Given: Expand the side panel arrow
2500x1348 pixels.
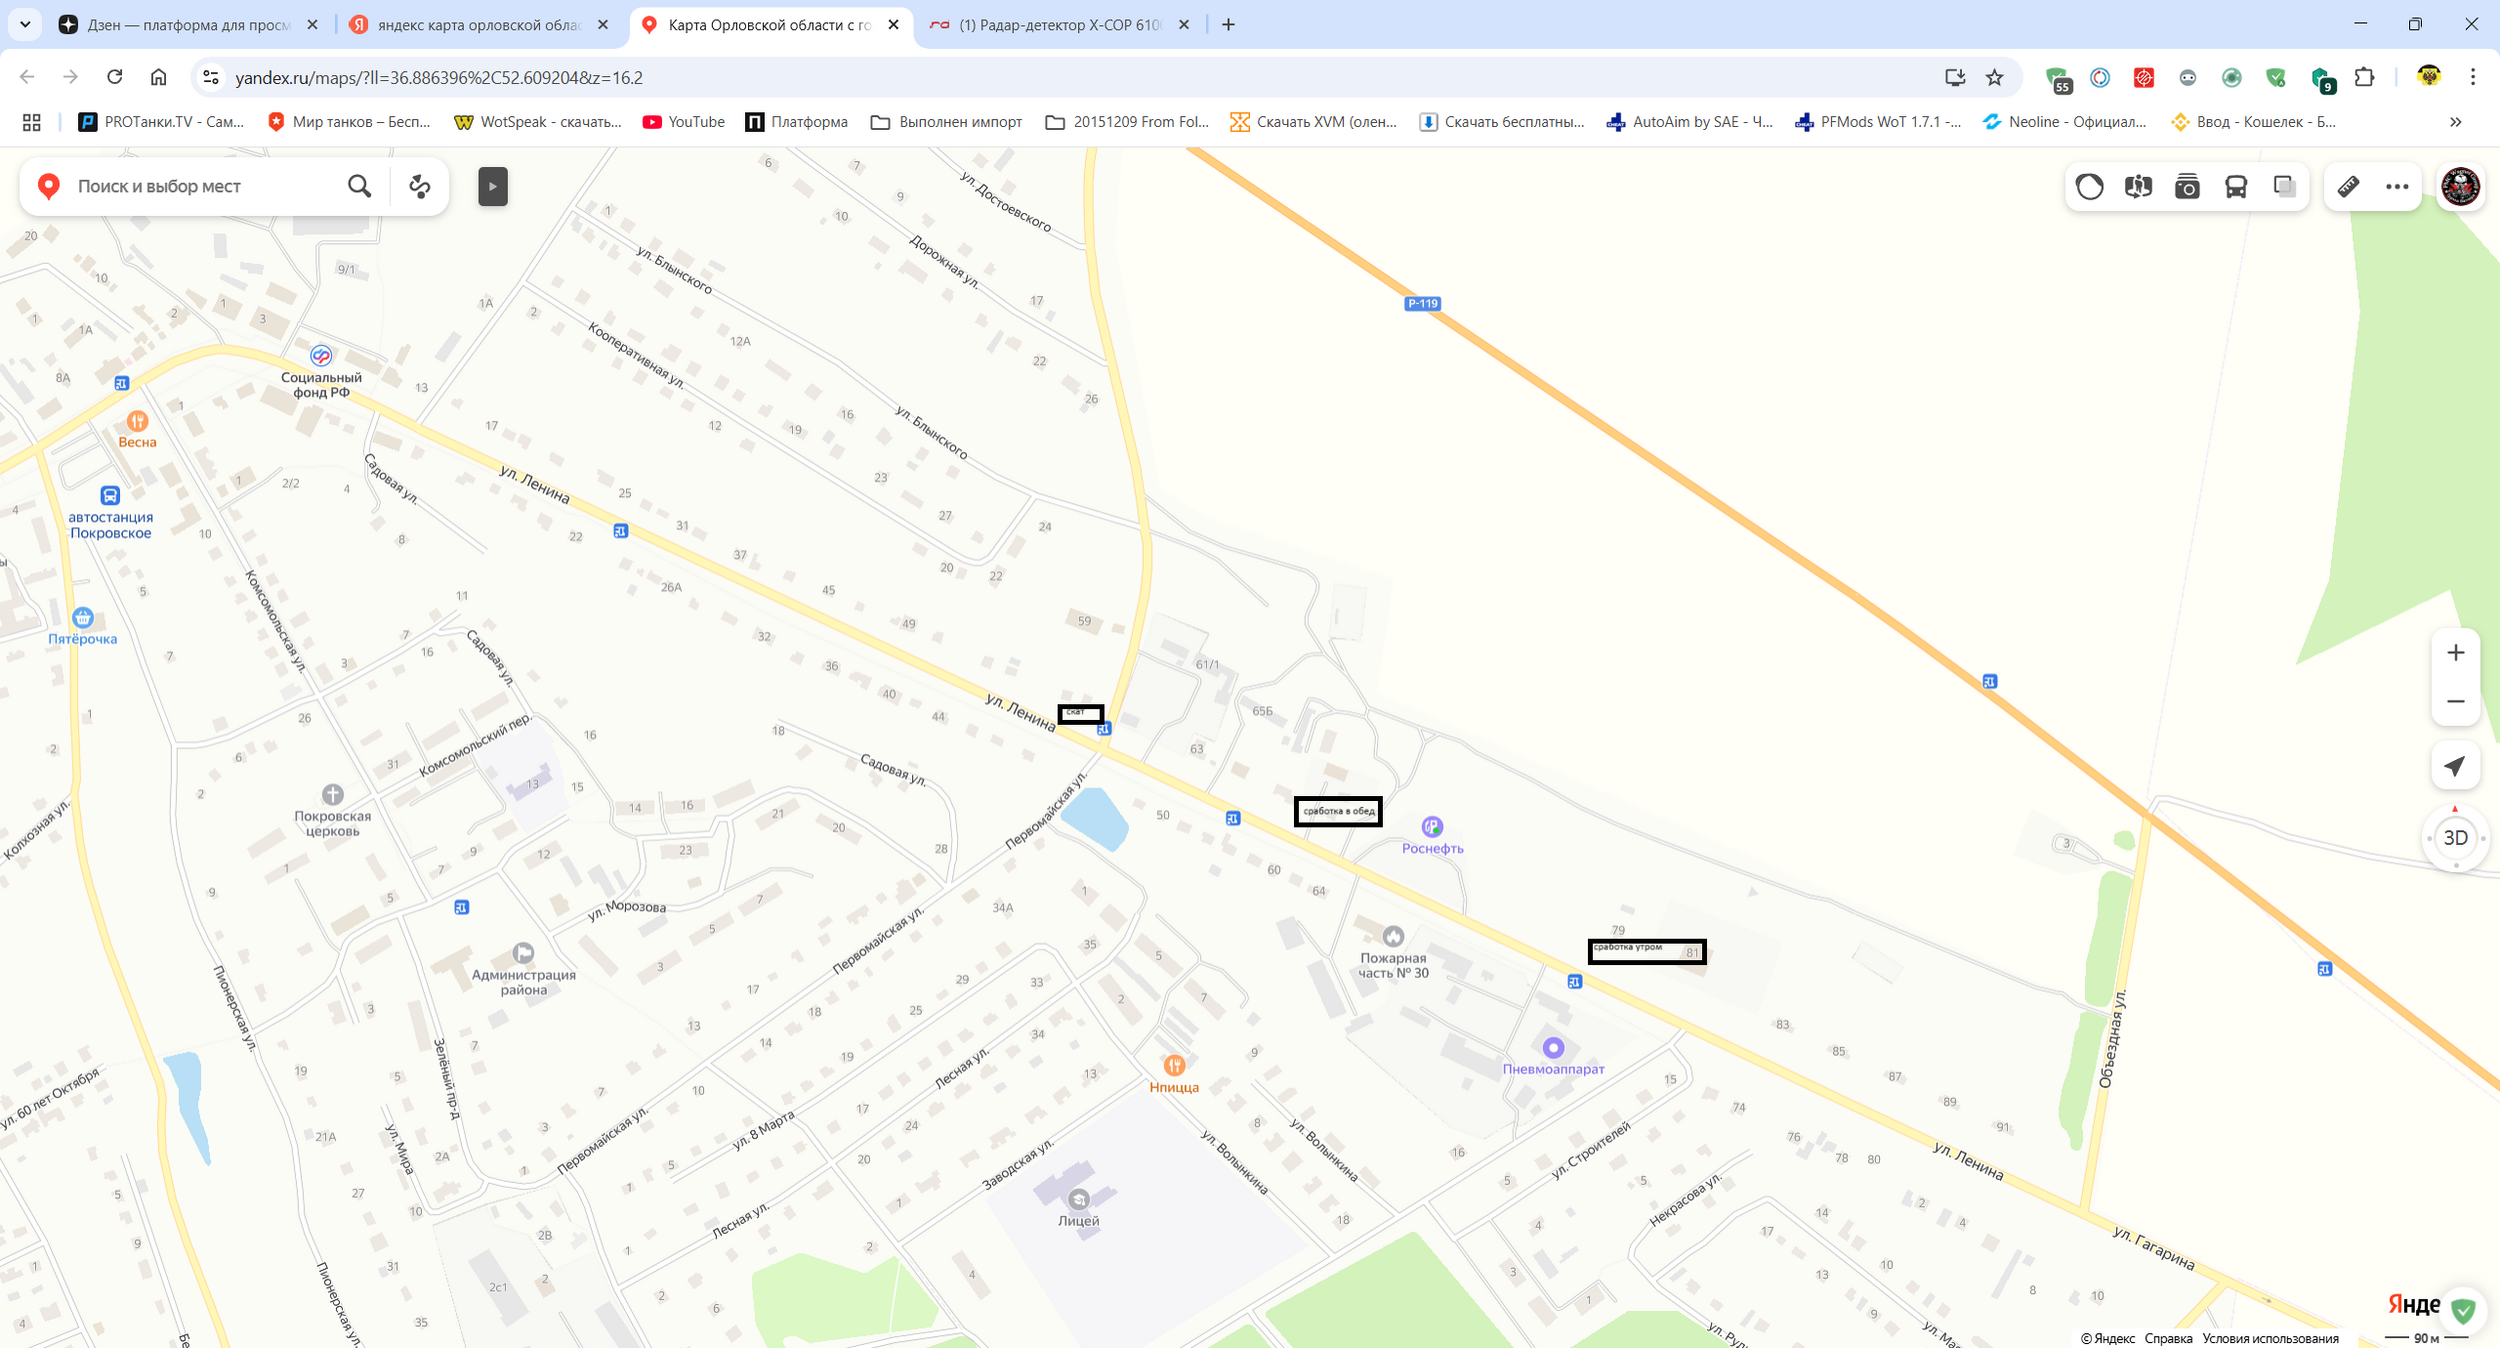Looking at the screenshot, I should (x=493, y=186).
